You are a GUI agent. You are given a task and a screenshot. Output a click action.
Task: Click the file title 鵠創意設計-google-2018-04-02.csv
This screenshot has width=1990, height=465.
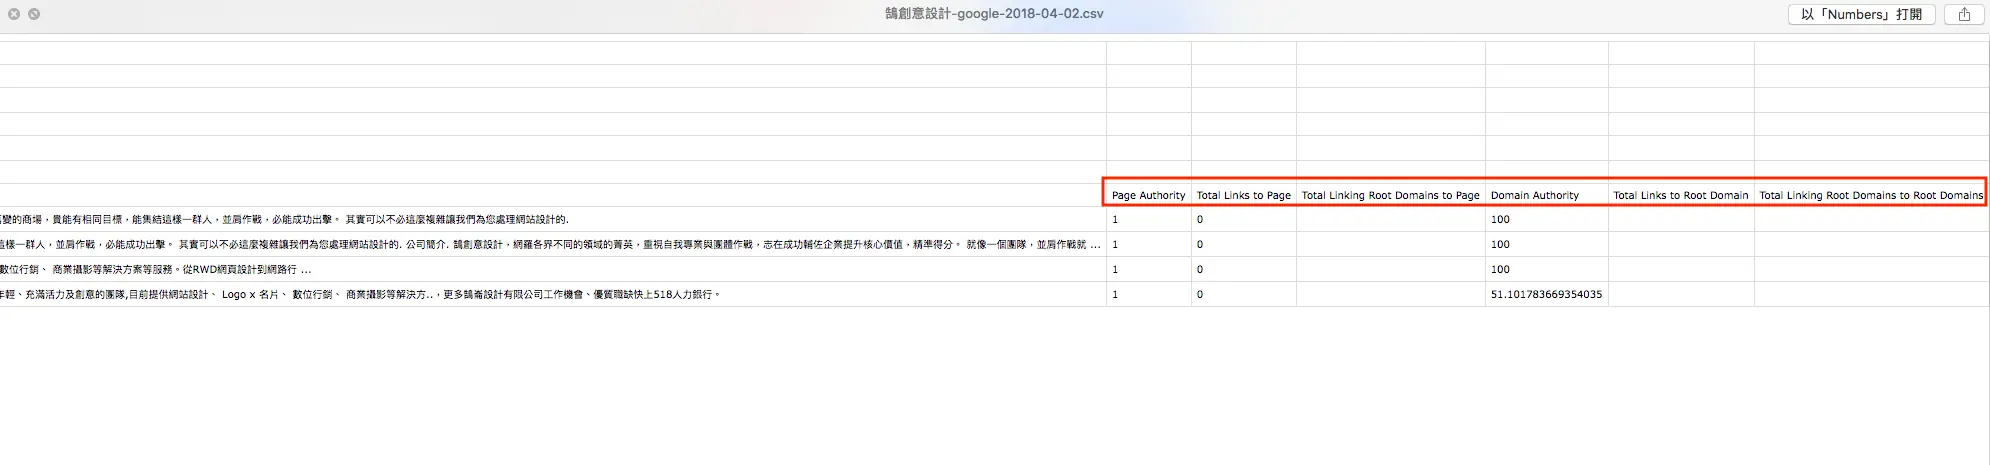click(x=994, y=14)
